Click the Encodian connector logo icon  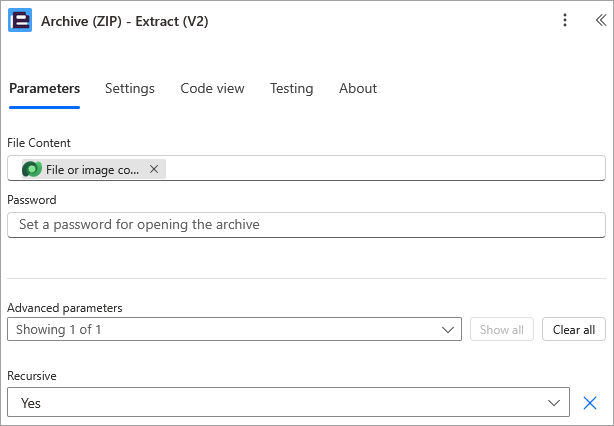[x=20, y=20]
